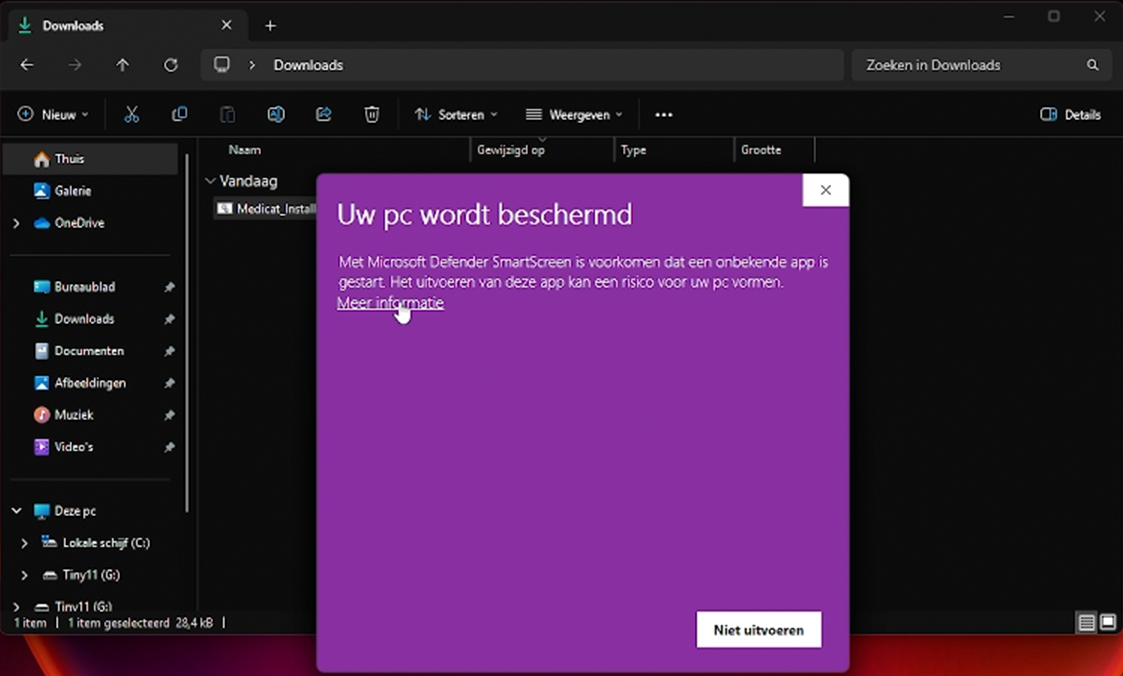Click the Rename icon in toolbar
The image size is (1123, 676).
coord(276,115)
